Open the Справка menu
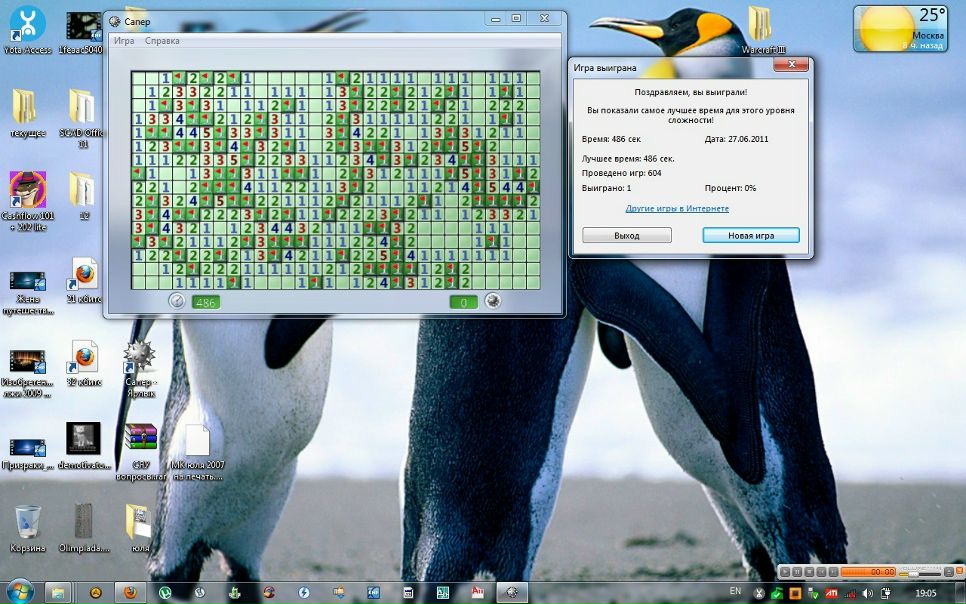The image size is (966, 604). pos(162,41)
